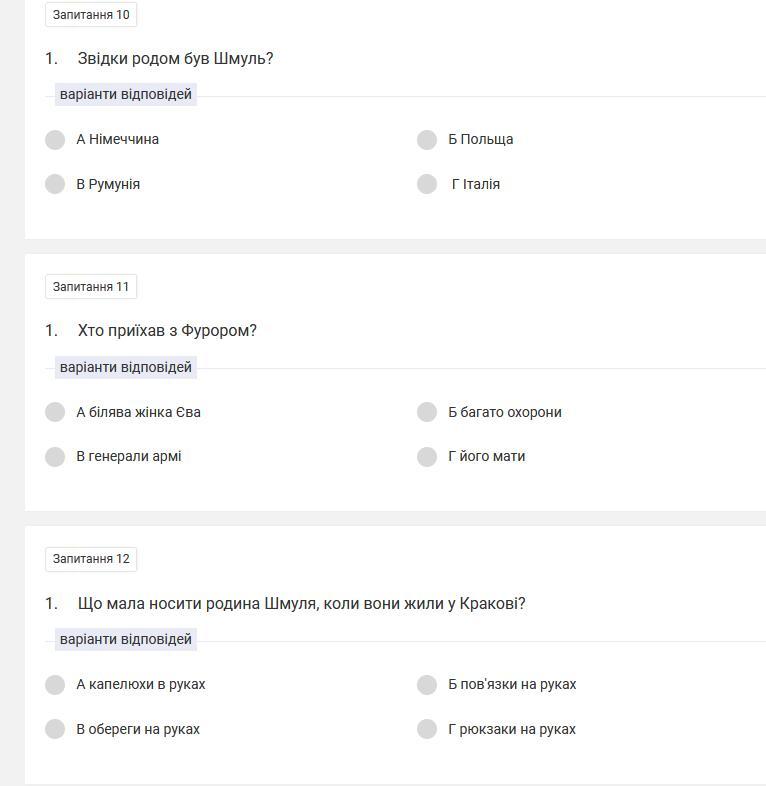Select Б багато охорони answer

pyautogui.click(x=427, y=412)
